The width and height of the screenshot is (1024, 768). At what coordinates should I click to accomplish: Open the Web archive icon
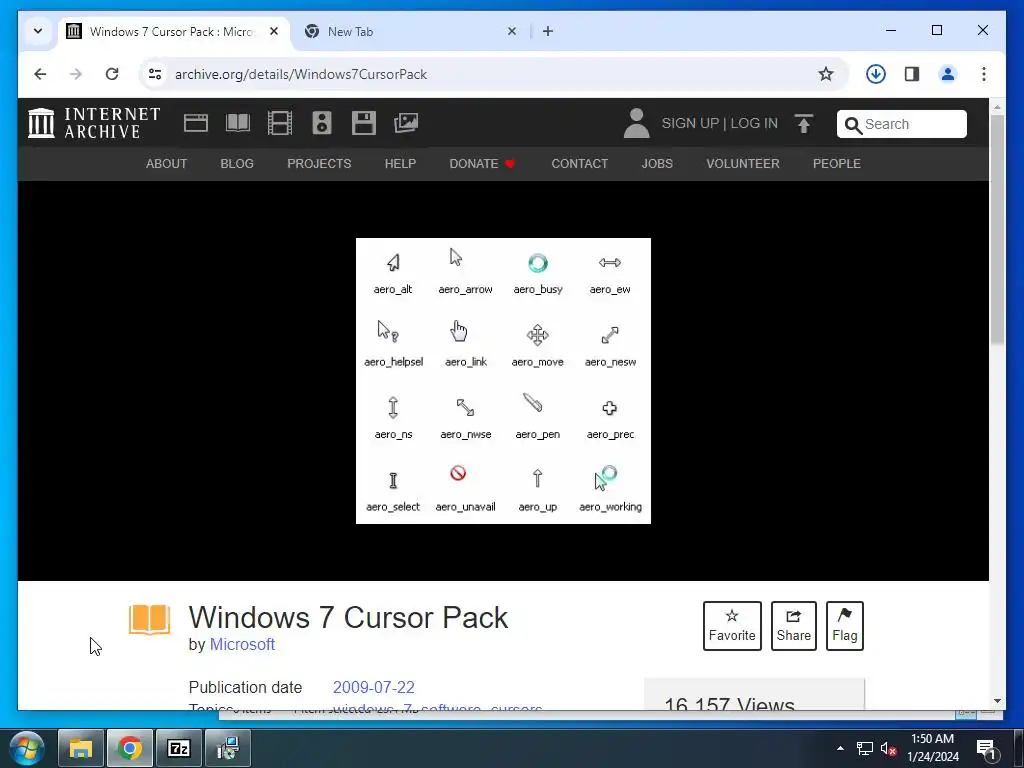tap(195, 123)
